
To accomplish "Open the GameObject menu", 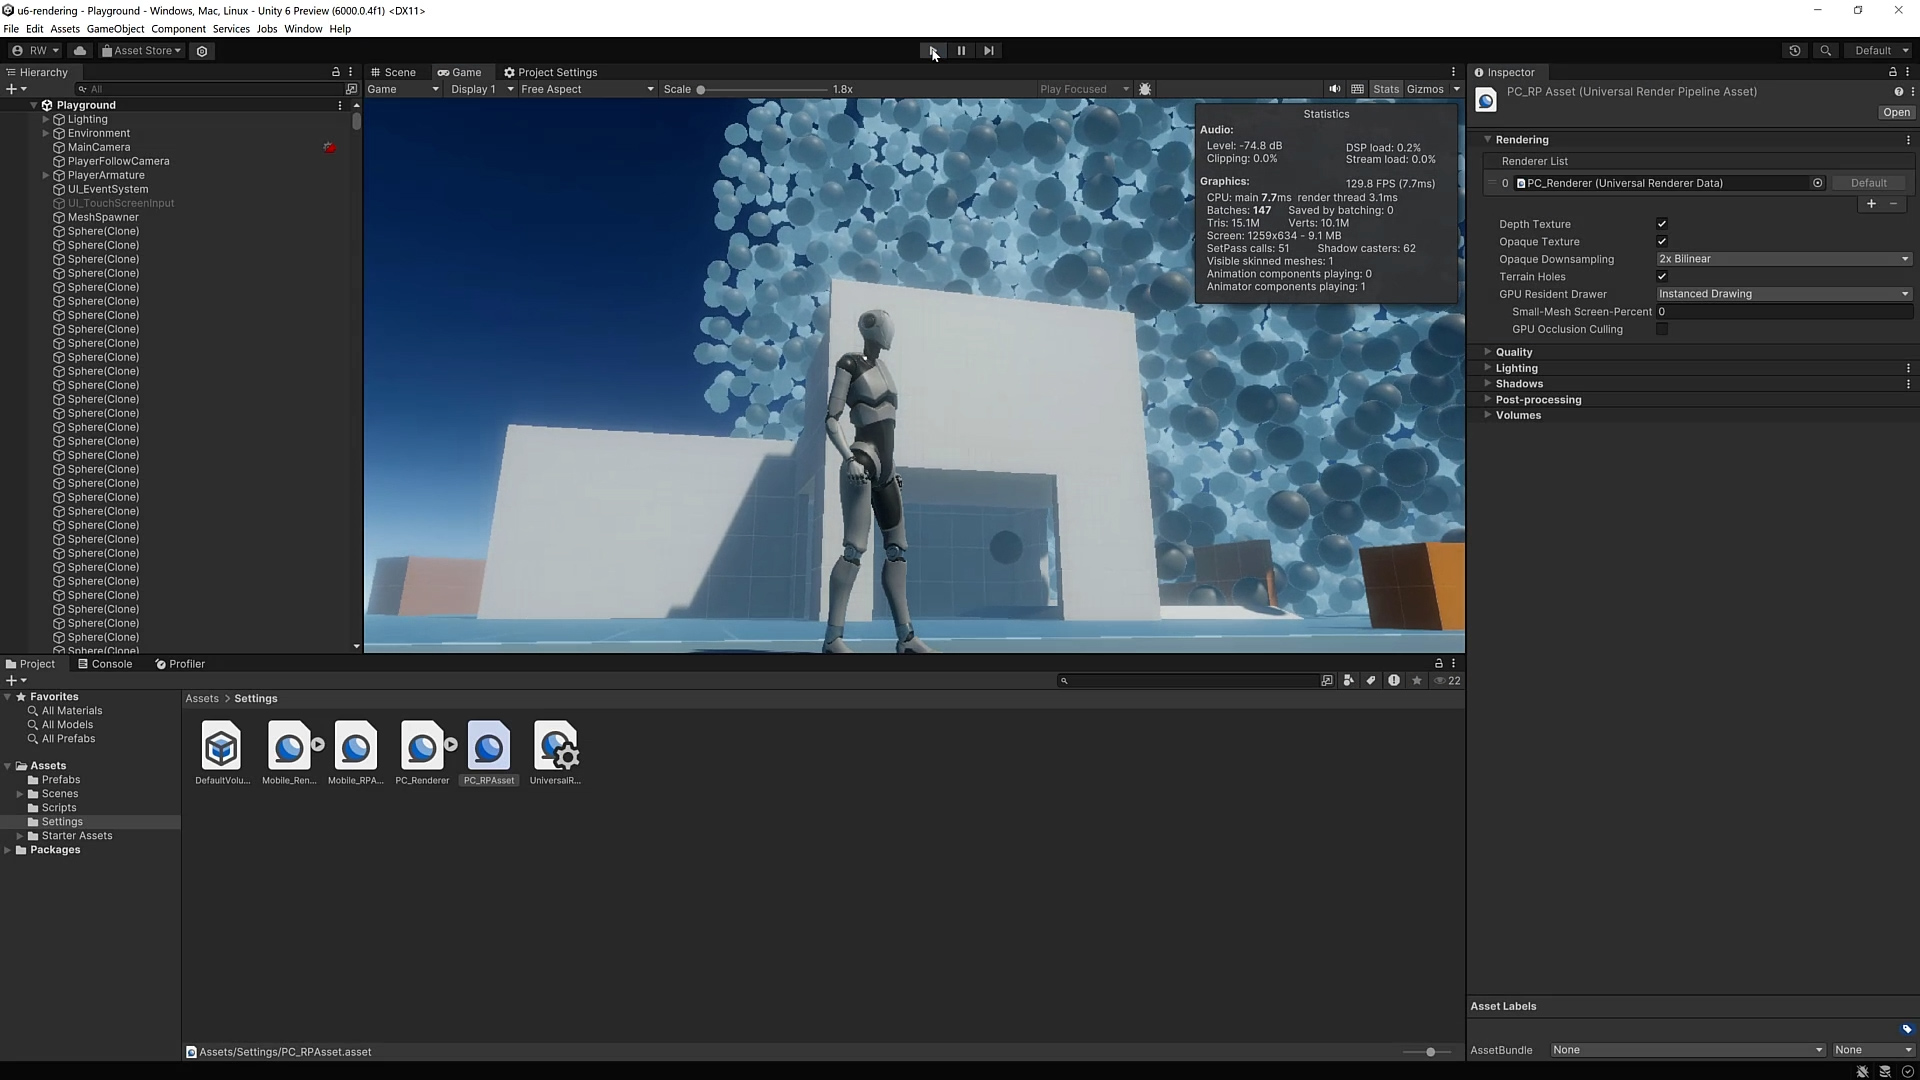I will coord(115,29).
